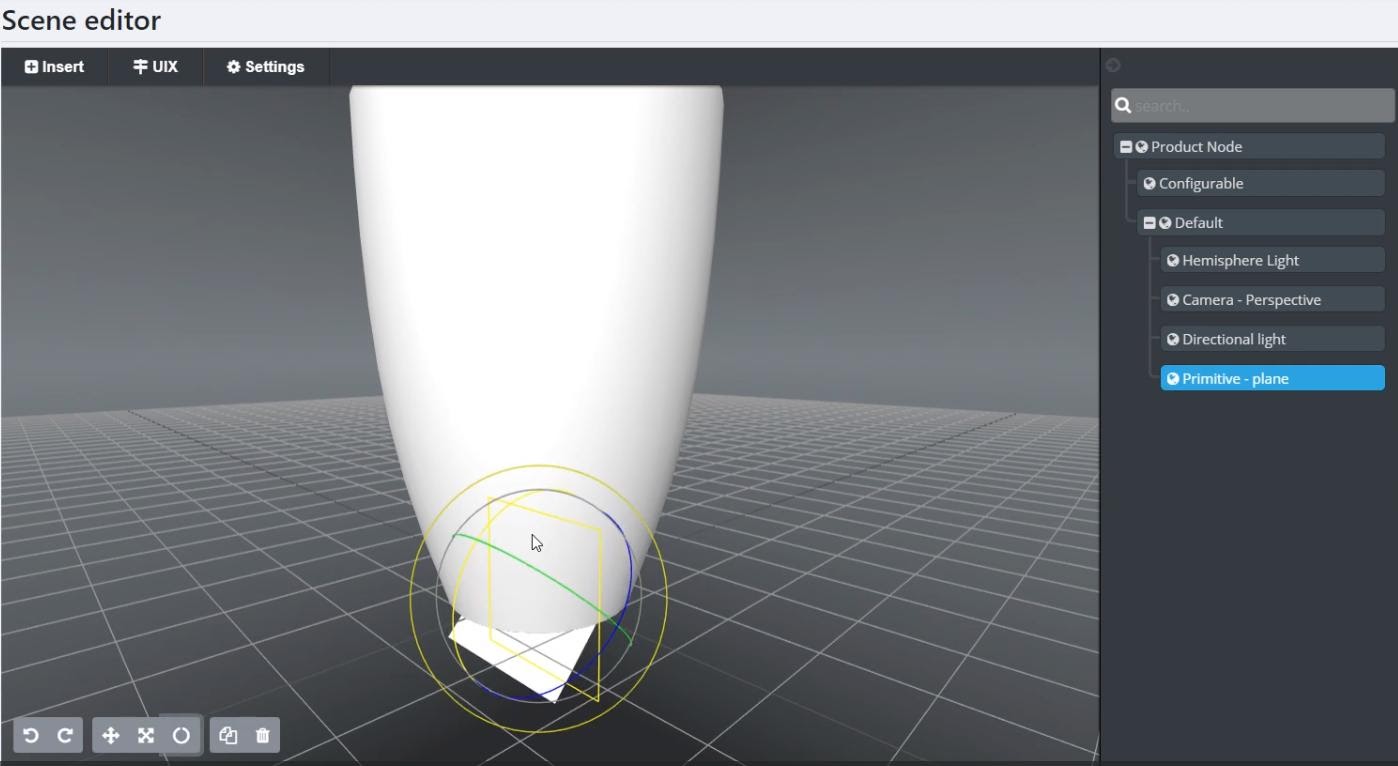This screenshot has height=766, width=1398.
Task: Click the globe icon beside Hemisphere Light
Action: click(x=1173, y=261)
